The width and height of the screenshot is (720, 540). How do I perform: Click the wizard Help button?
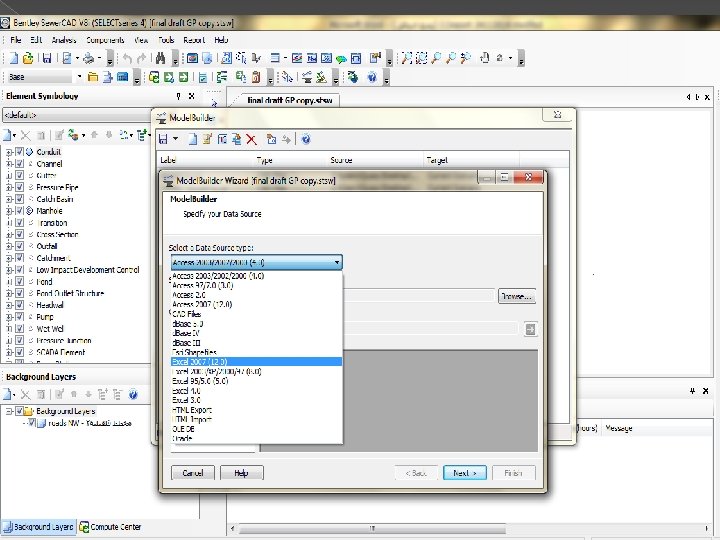[x=242, y=473]
